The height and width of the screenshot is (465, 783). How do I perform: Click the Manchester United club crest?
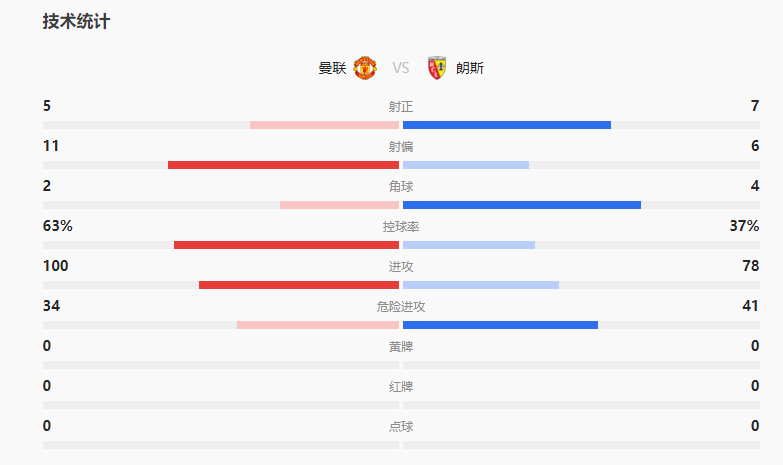[365, 68]
